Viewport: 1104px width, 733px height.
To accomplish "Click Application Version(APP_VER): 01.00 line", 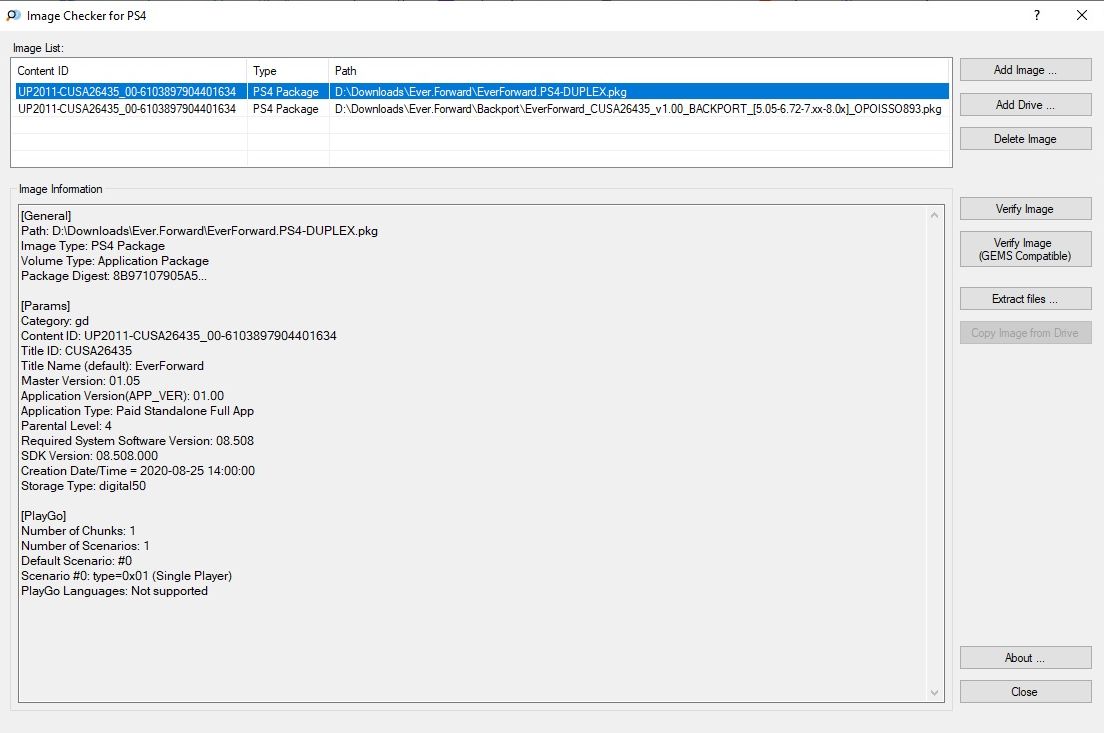I will (123, 396).
